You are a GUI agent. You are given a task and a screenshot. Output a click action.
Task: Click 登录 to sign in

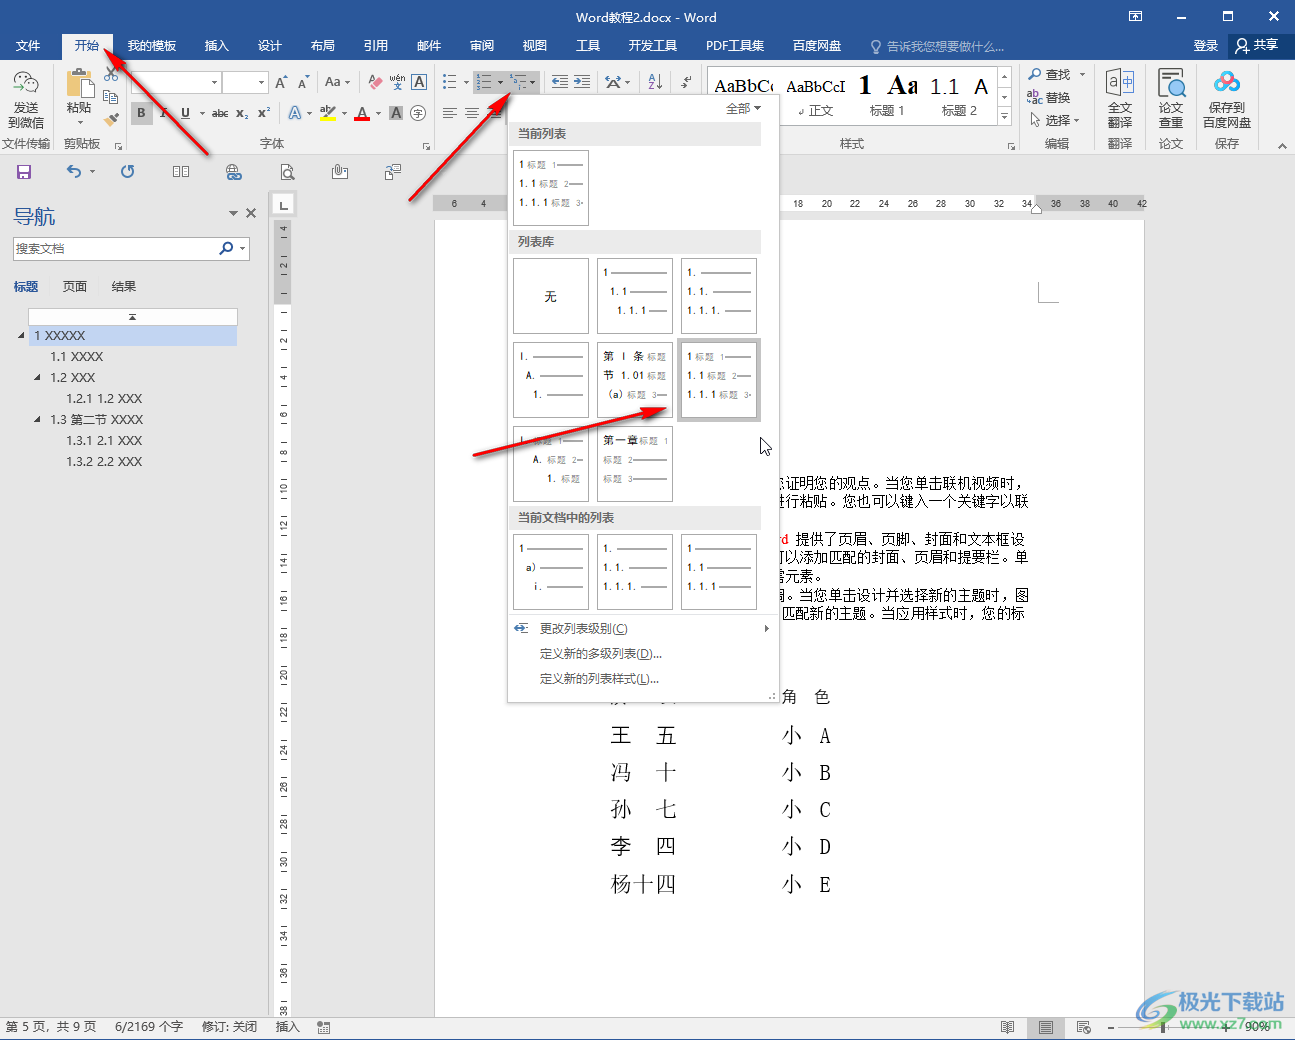(x=1206, y=46)
